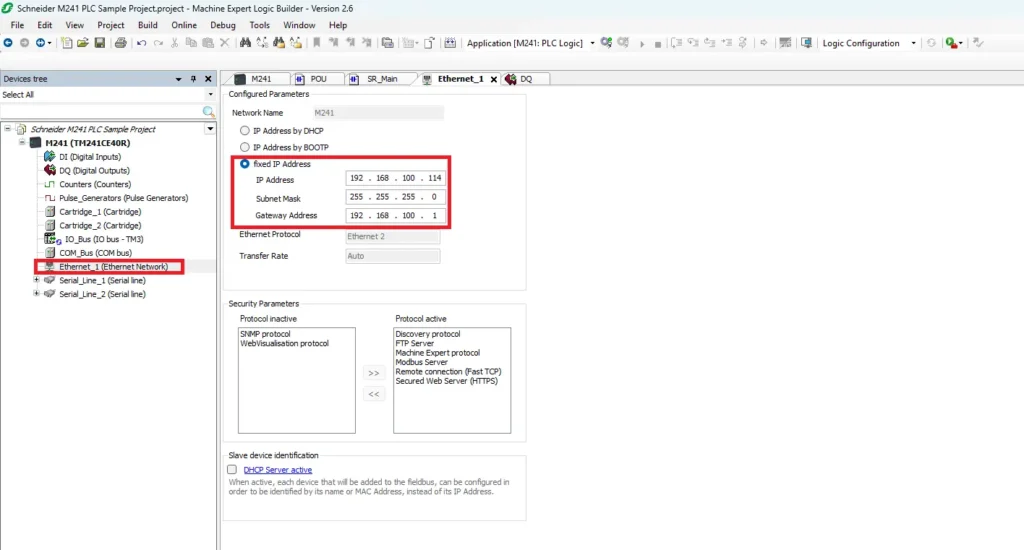This screenshot has width=1024, height=550.
Task: Click the Print icon in toolbar
Action: 121,43
